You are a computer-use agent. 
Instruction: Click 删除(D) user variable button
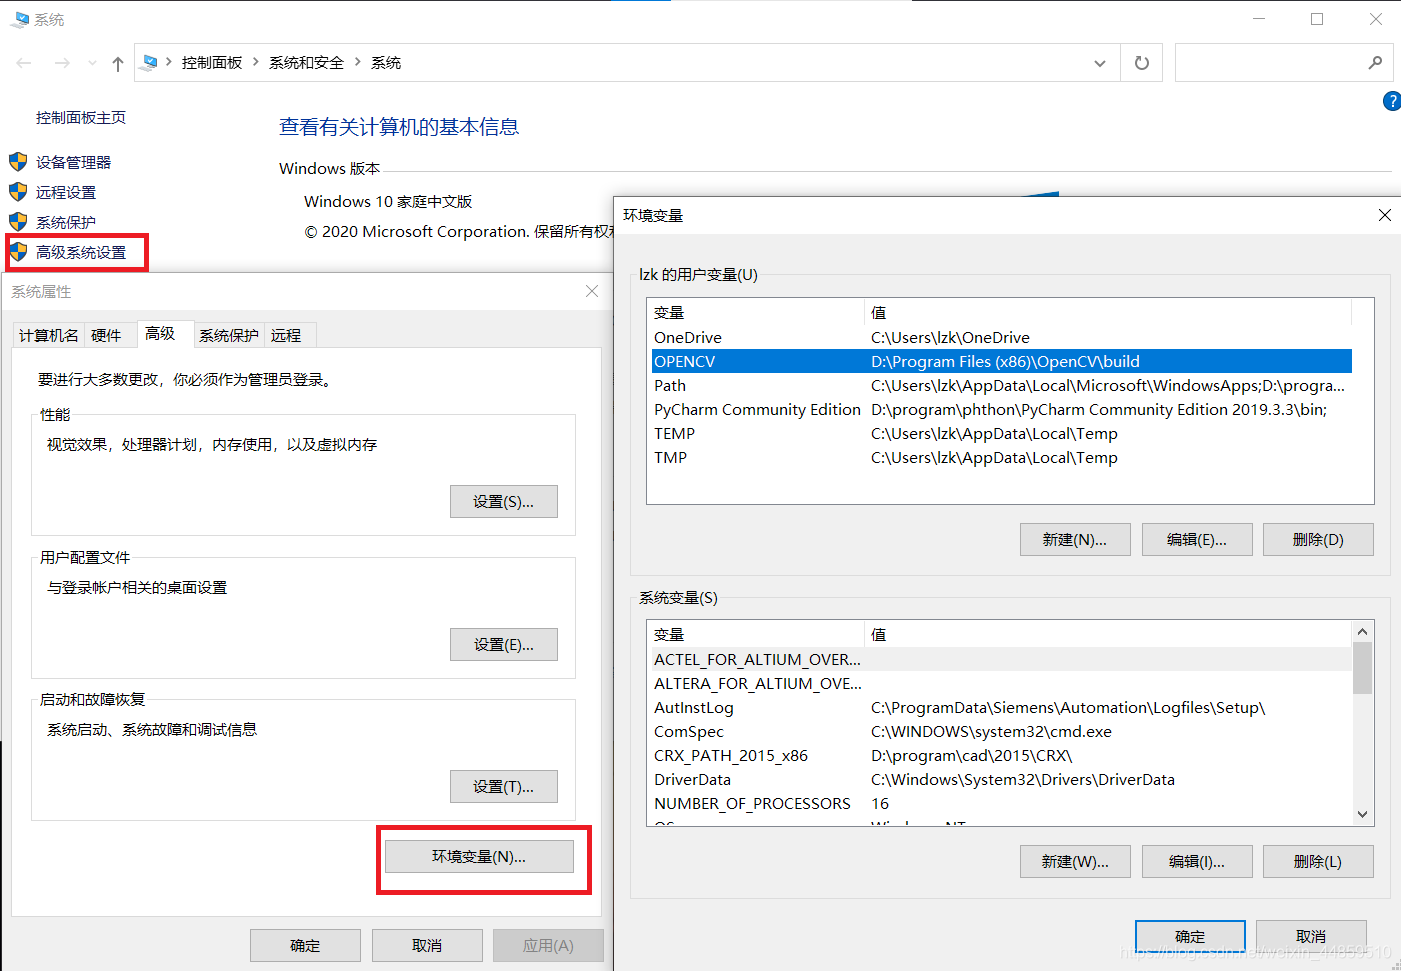tap(1318, 540)
